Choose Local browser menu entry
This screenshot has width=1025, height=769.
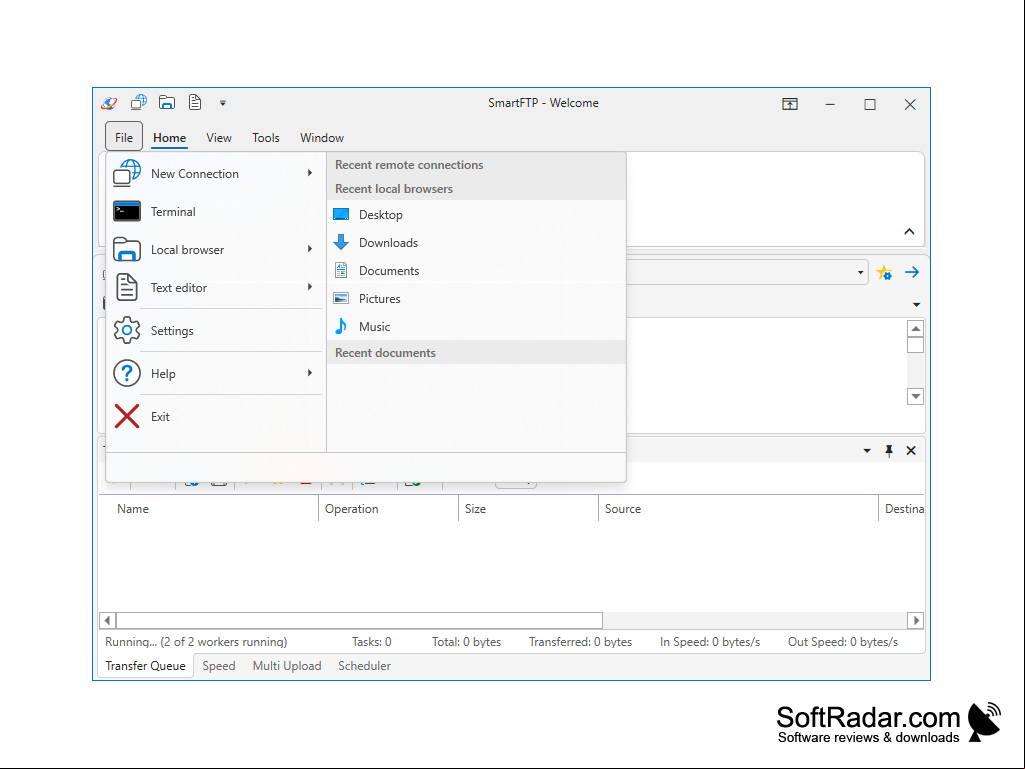[214, 249]
